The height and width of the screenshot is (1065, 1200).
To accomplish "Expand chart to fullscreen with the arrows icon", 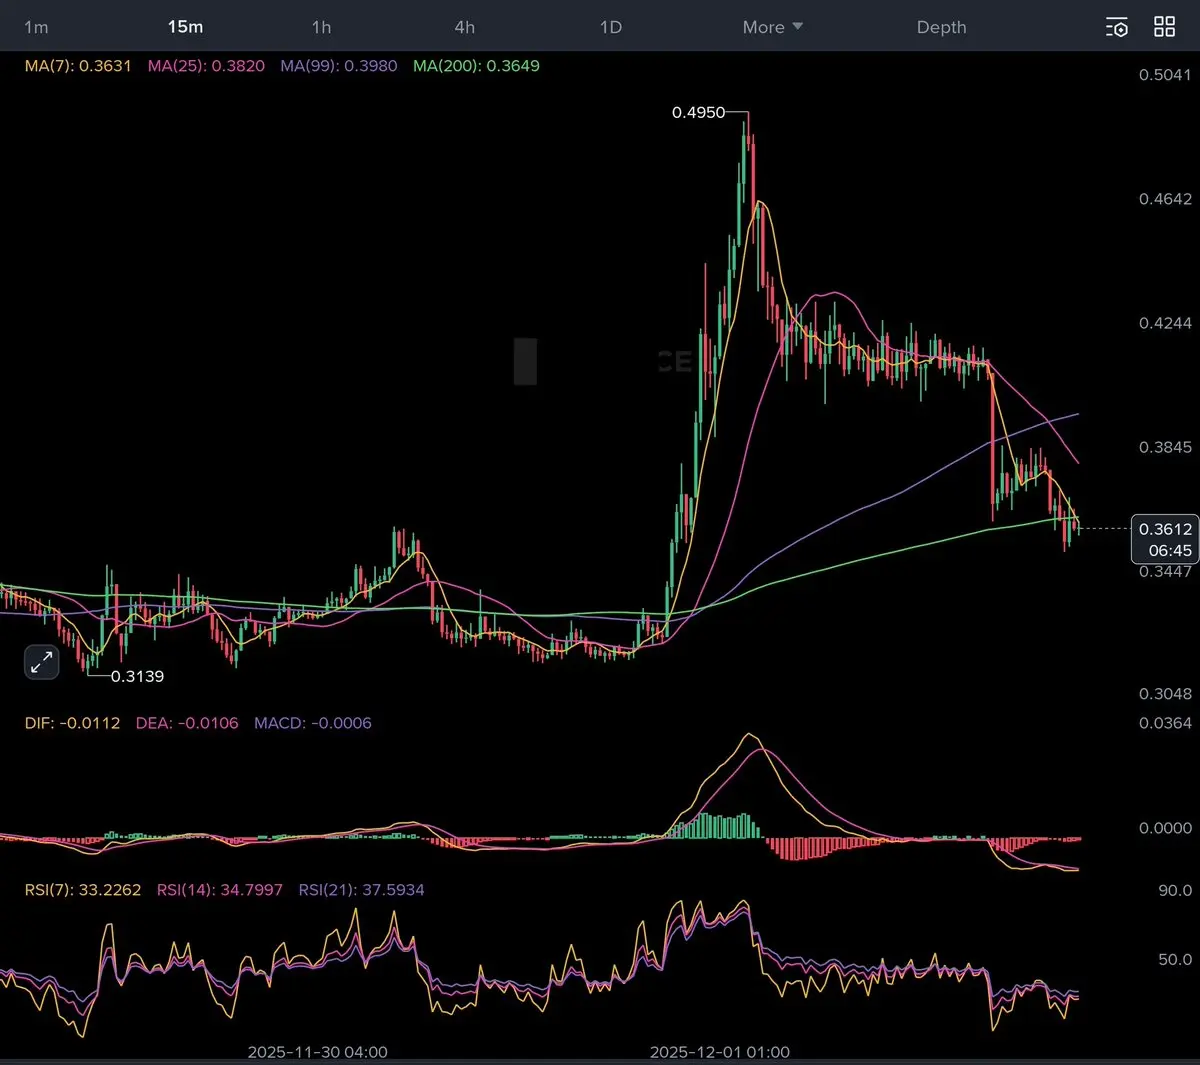I will 42,662.
